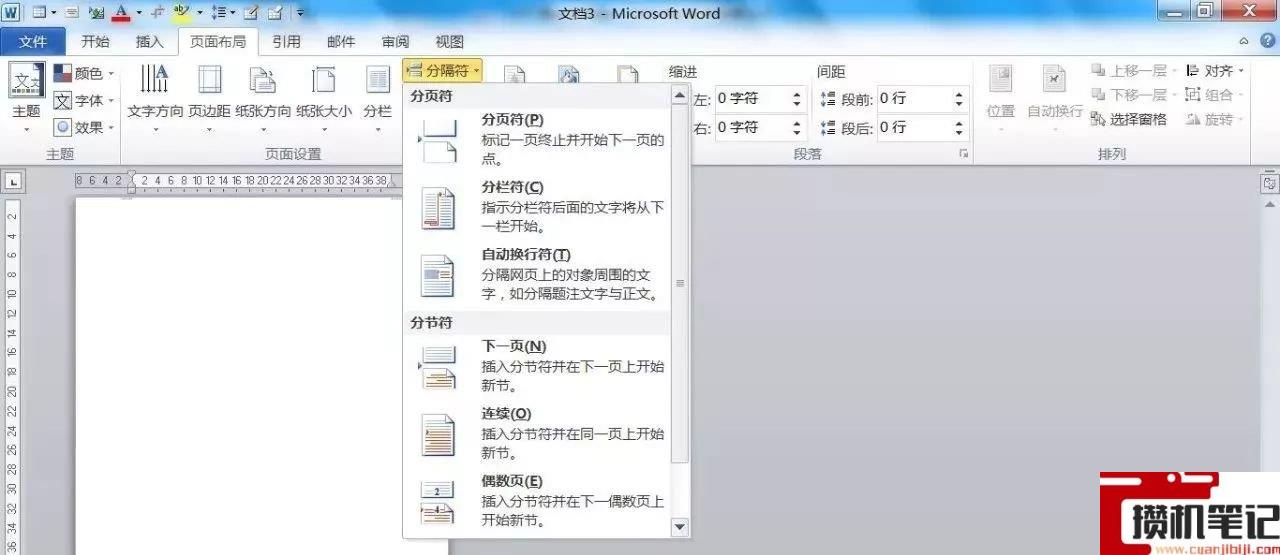Click the right indent spinner arrows
The width and height of the screenshot is (1280, 555).
[797, 127]
